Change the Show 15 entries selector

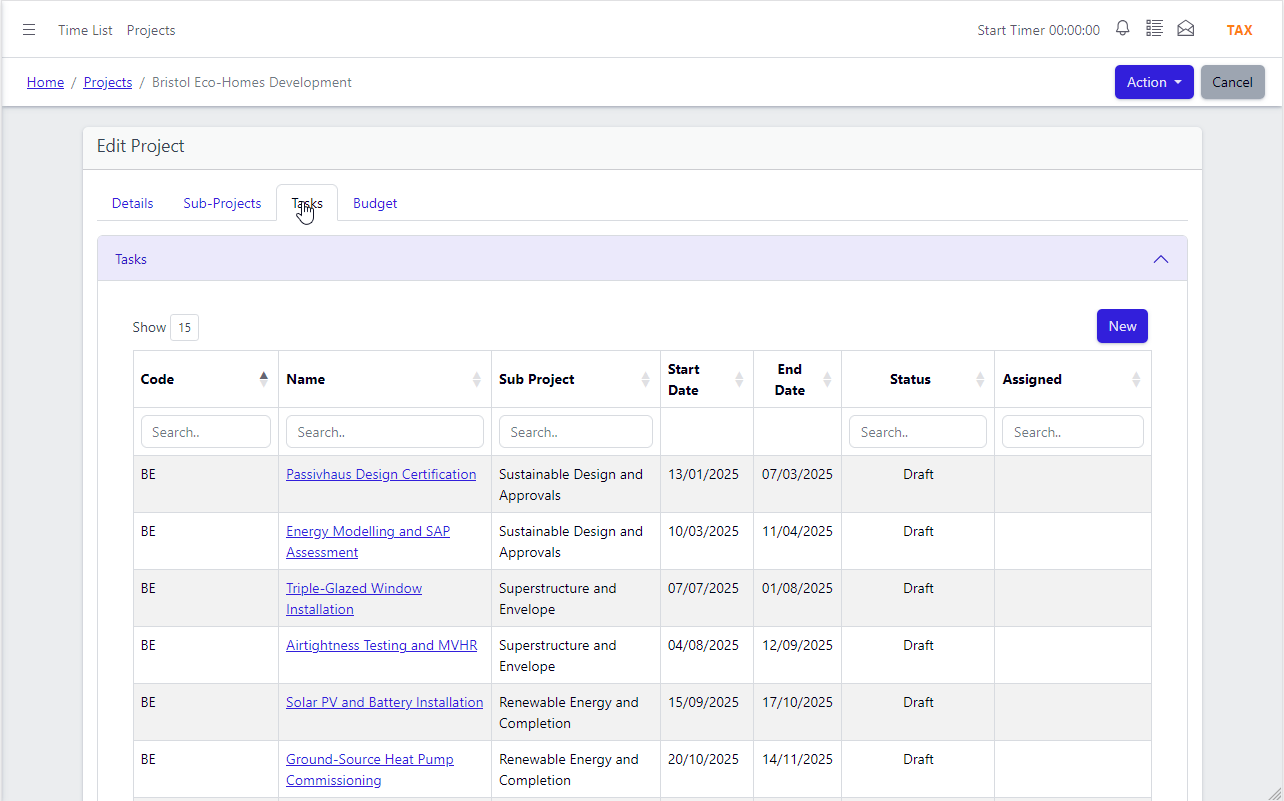tap(184, 327)
